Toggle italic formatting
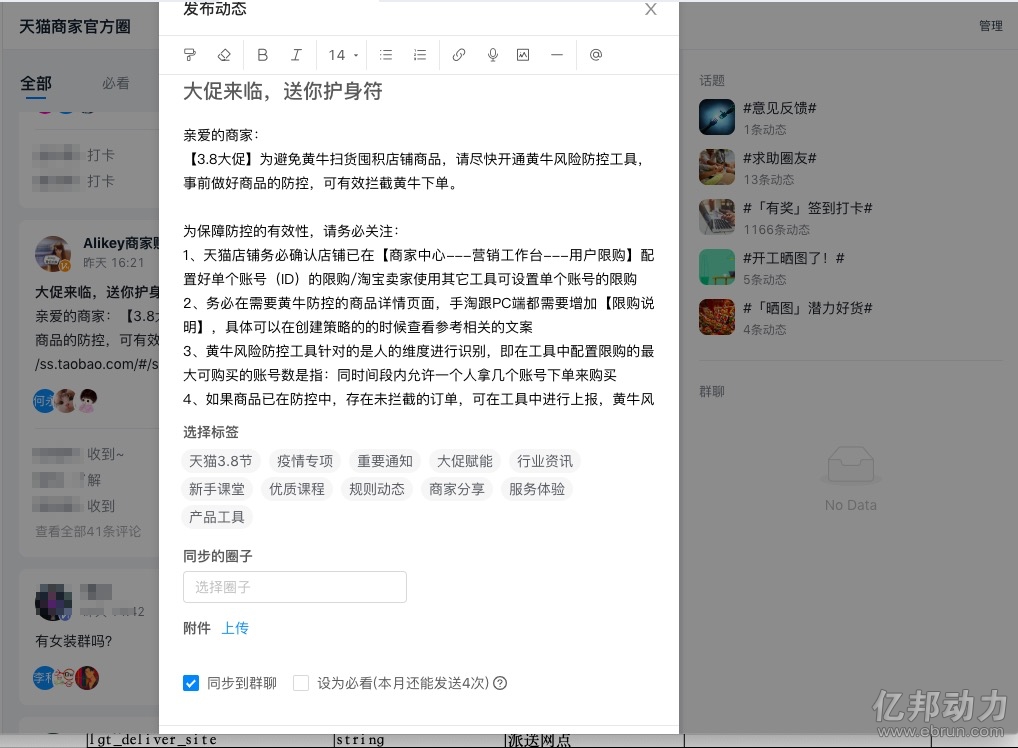 pyautogui.click(x=296, y=55)
